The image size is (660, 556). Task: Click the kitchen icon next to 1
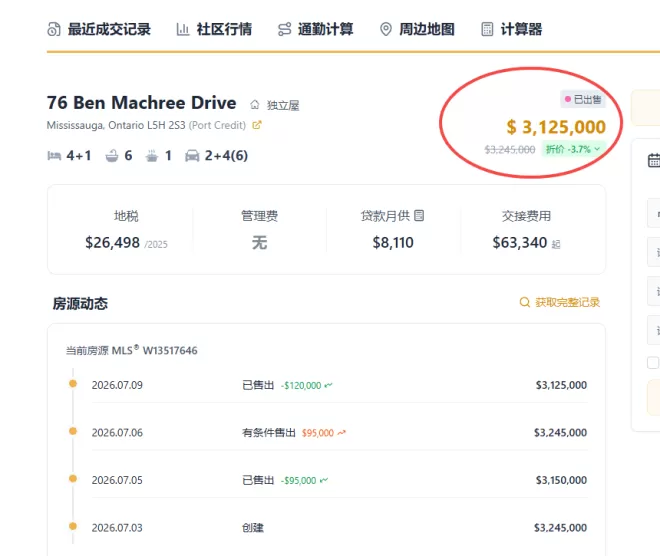tap(152, 156)
